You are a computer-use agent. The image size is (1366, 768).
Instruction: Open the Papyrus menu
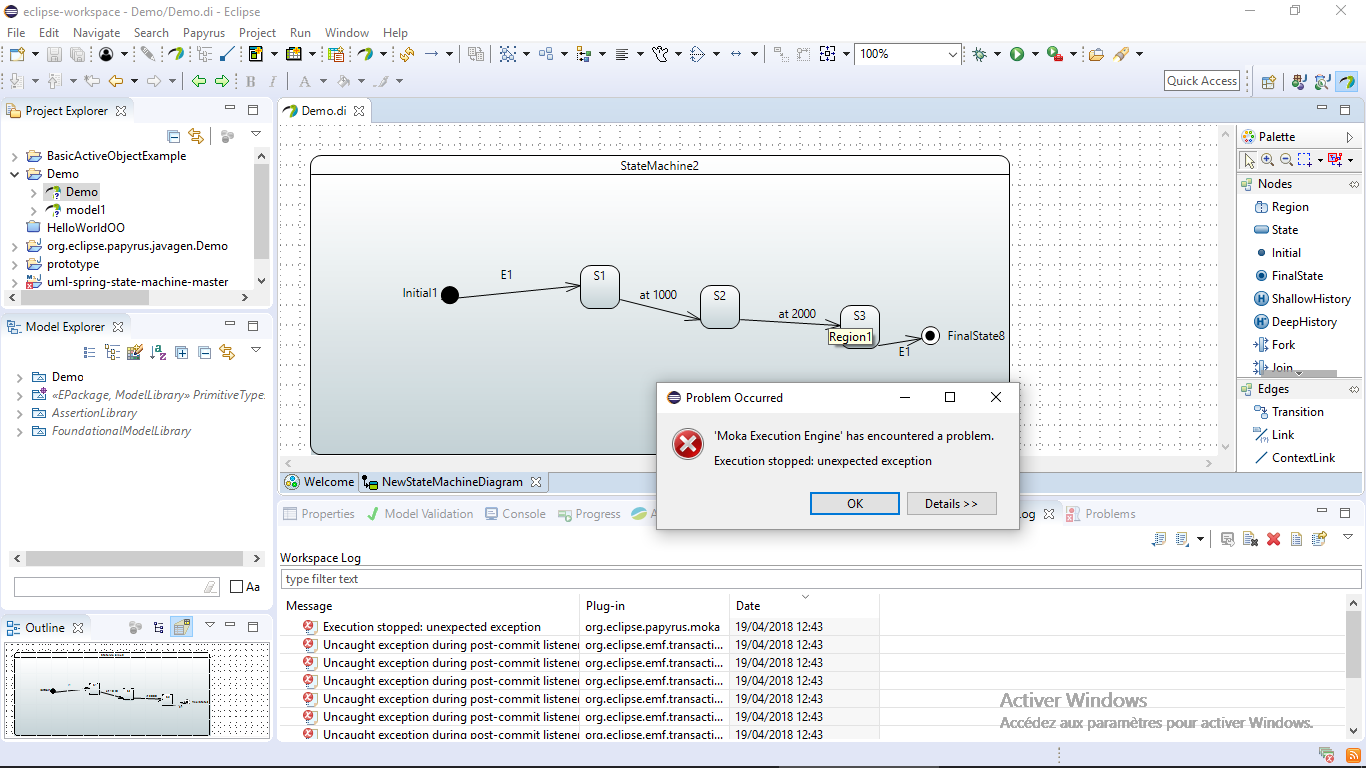[x=204, y=33]
